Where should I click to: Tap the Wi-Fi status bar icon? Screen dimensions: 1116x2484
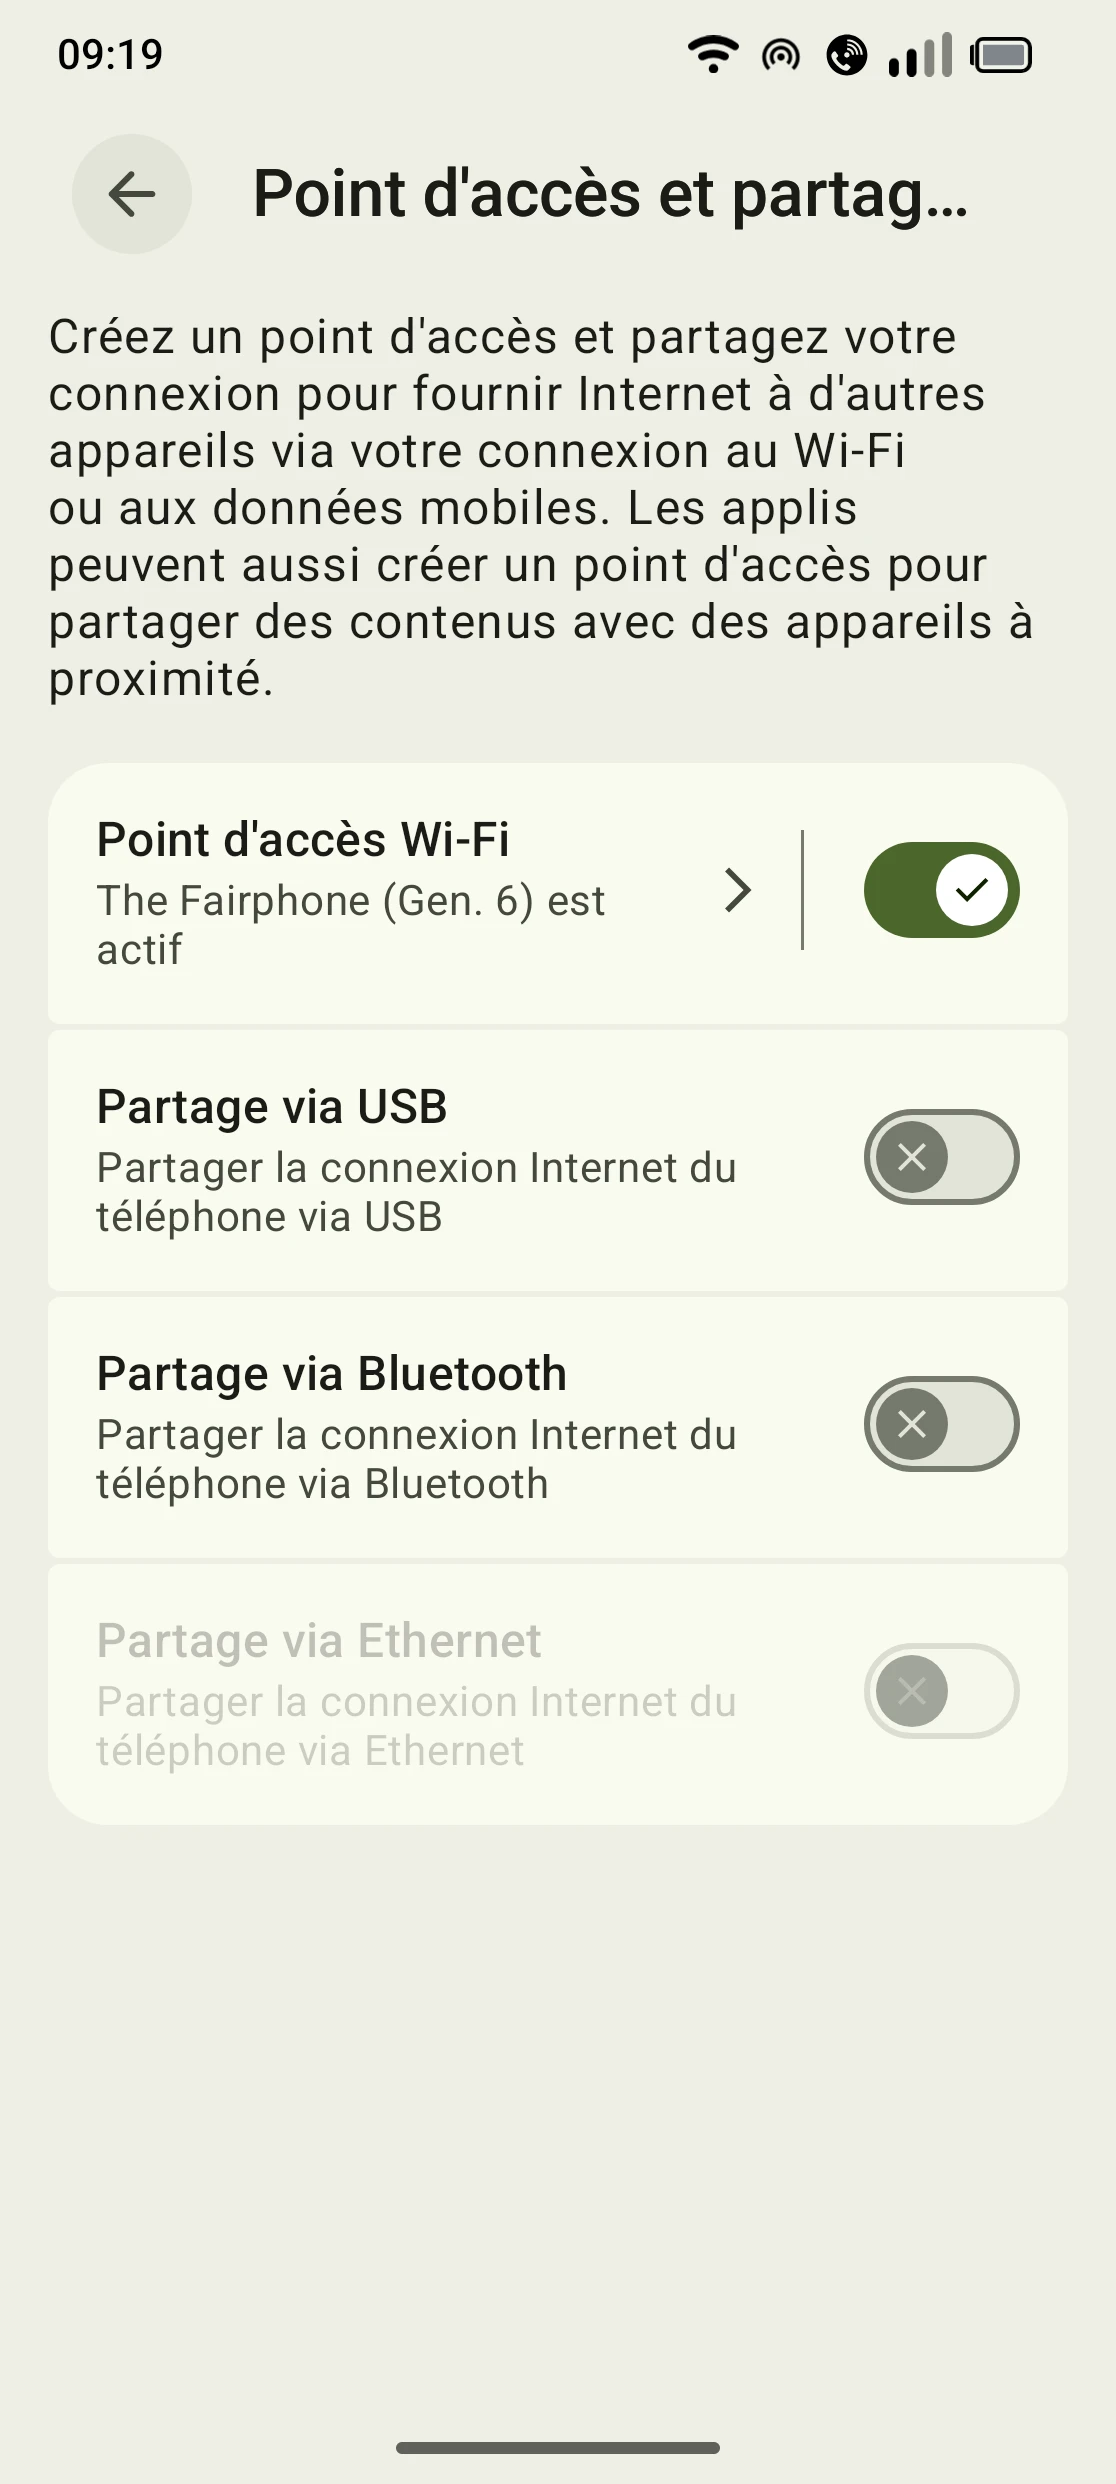pyautogui.click(x=712, y=55)
